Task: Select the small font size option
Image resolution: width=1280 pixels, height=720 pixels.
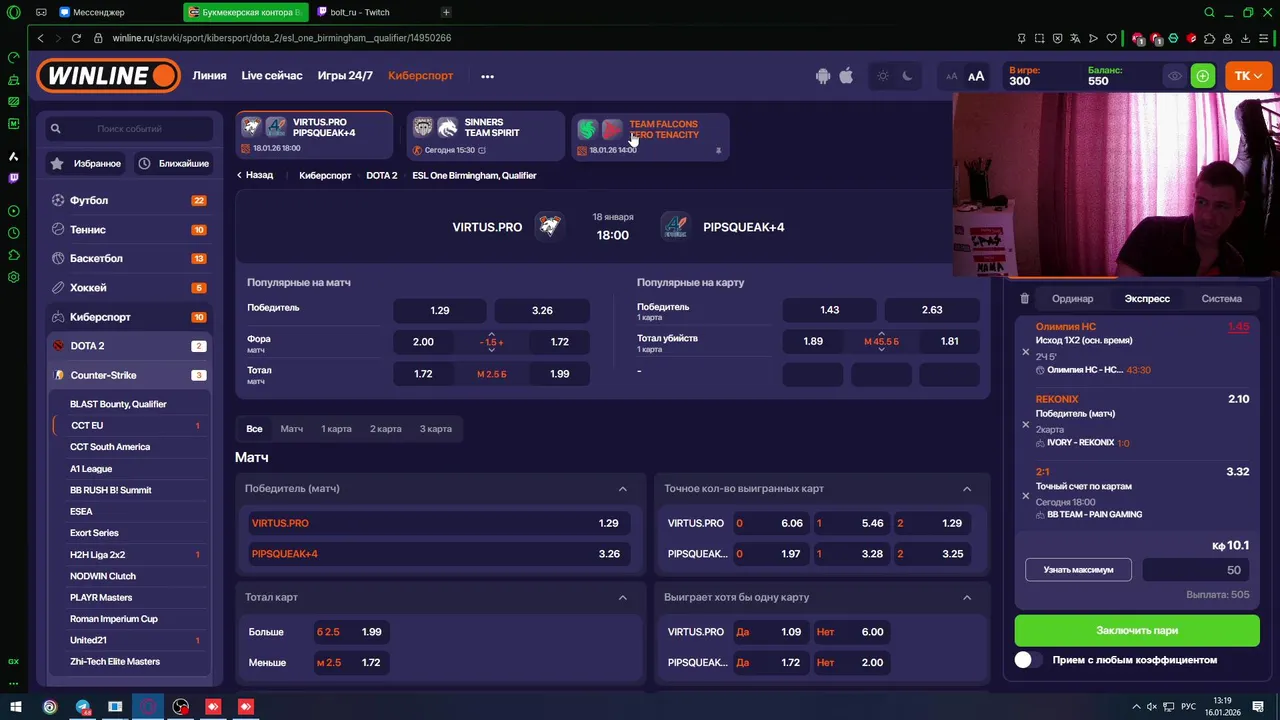Action: pos(951,76)
